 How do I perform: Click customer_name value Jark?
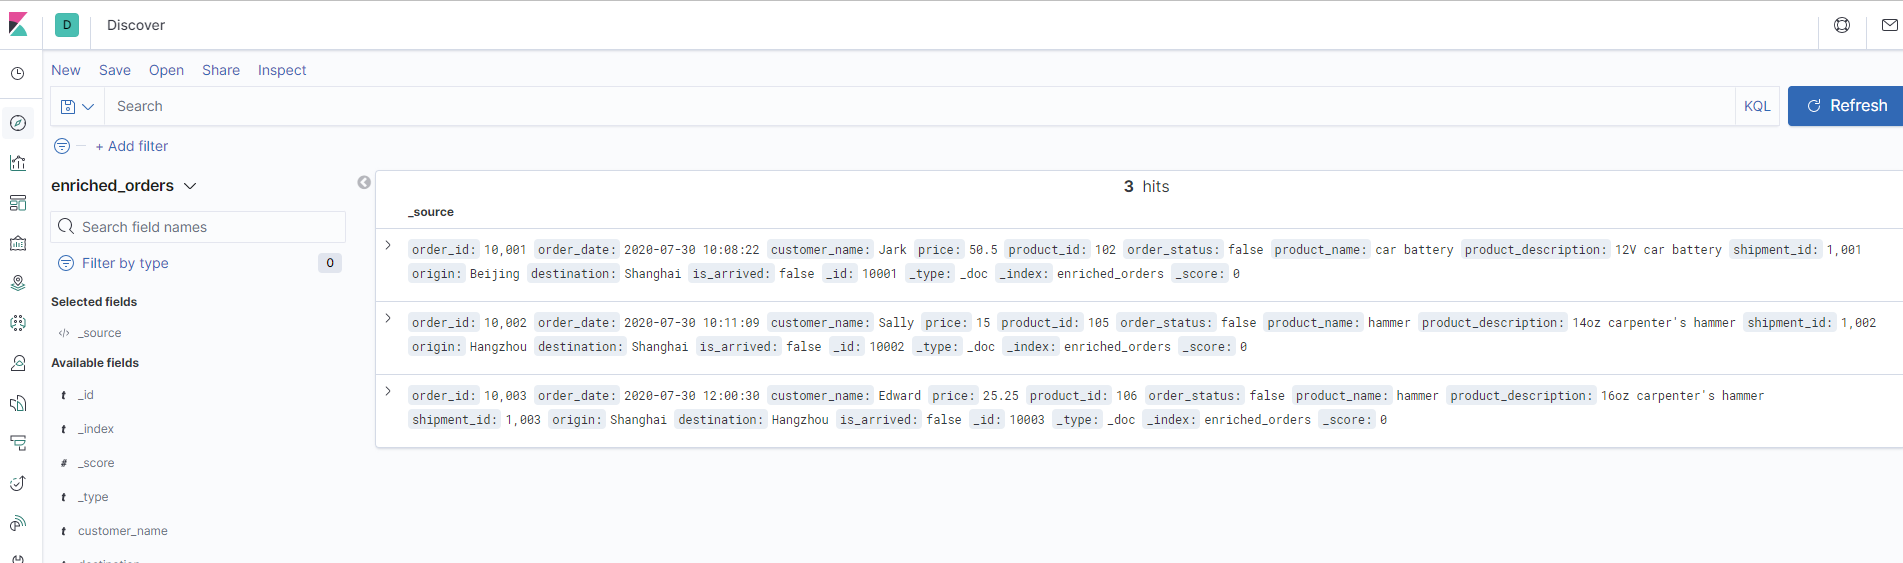pyautogui.click(x=893, y=250)
